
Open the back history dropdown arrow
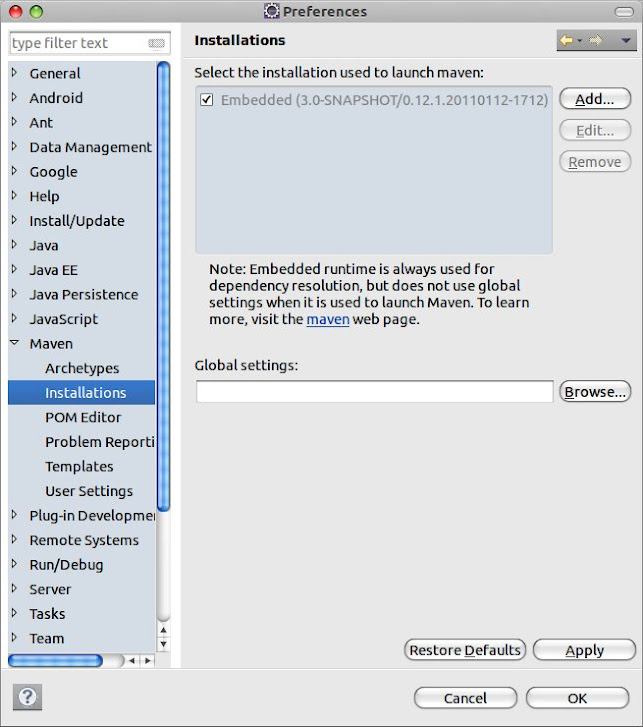[x=580, y=41]
